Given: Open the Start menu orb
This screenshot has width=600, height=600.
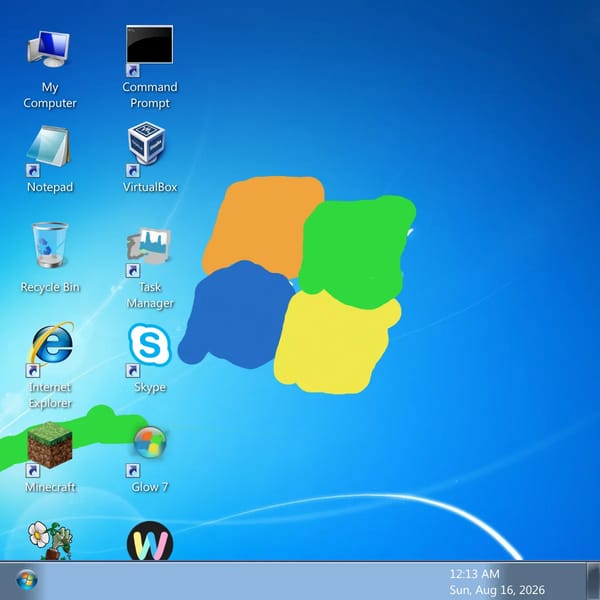Looking at the screenshot, I should coord(27,580).
